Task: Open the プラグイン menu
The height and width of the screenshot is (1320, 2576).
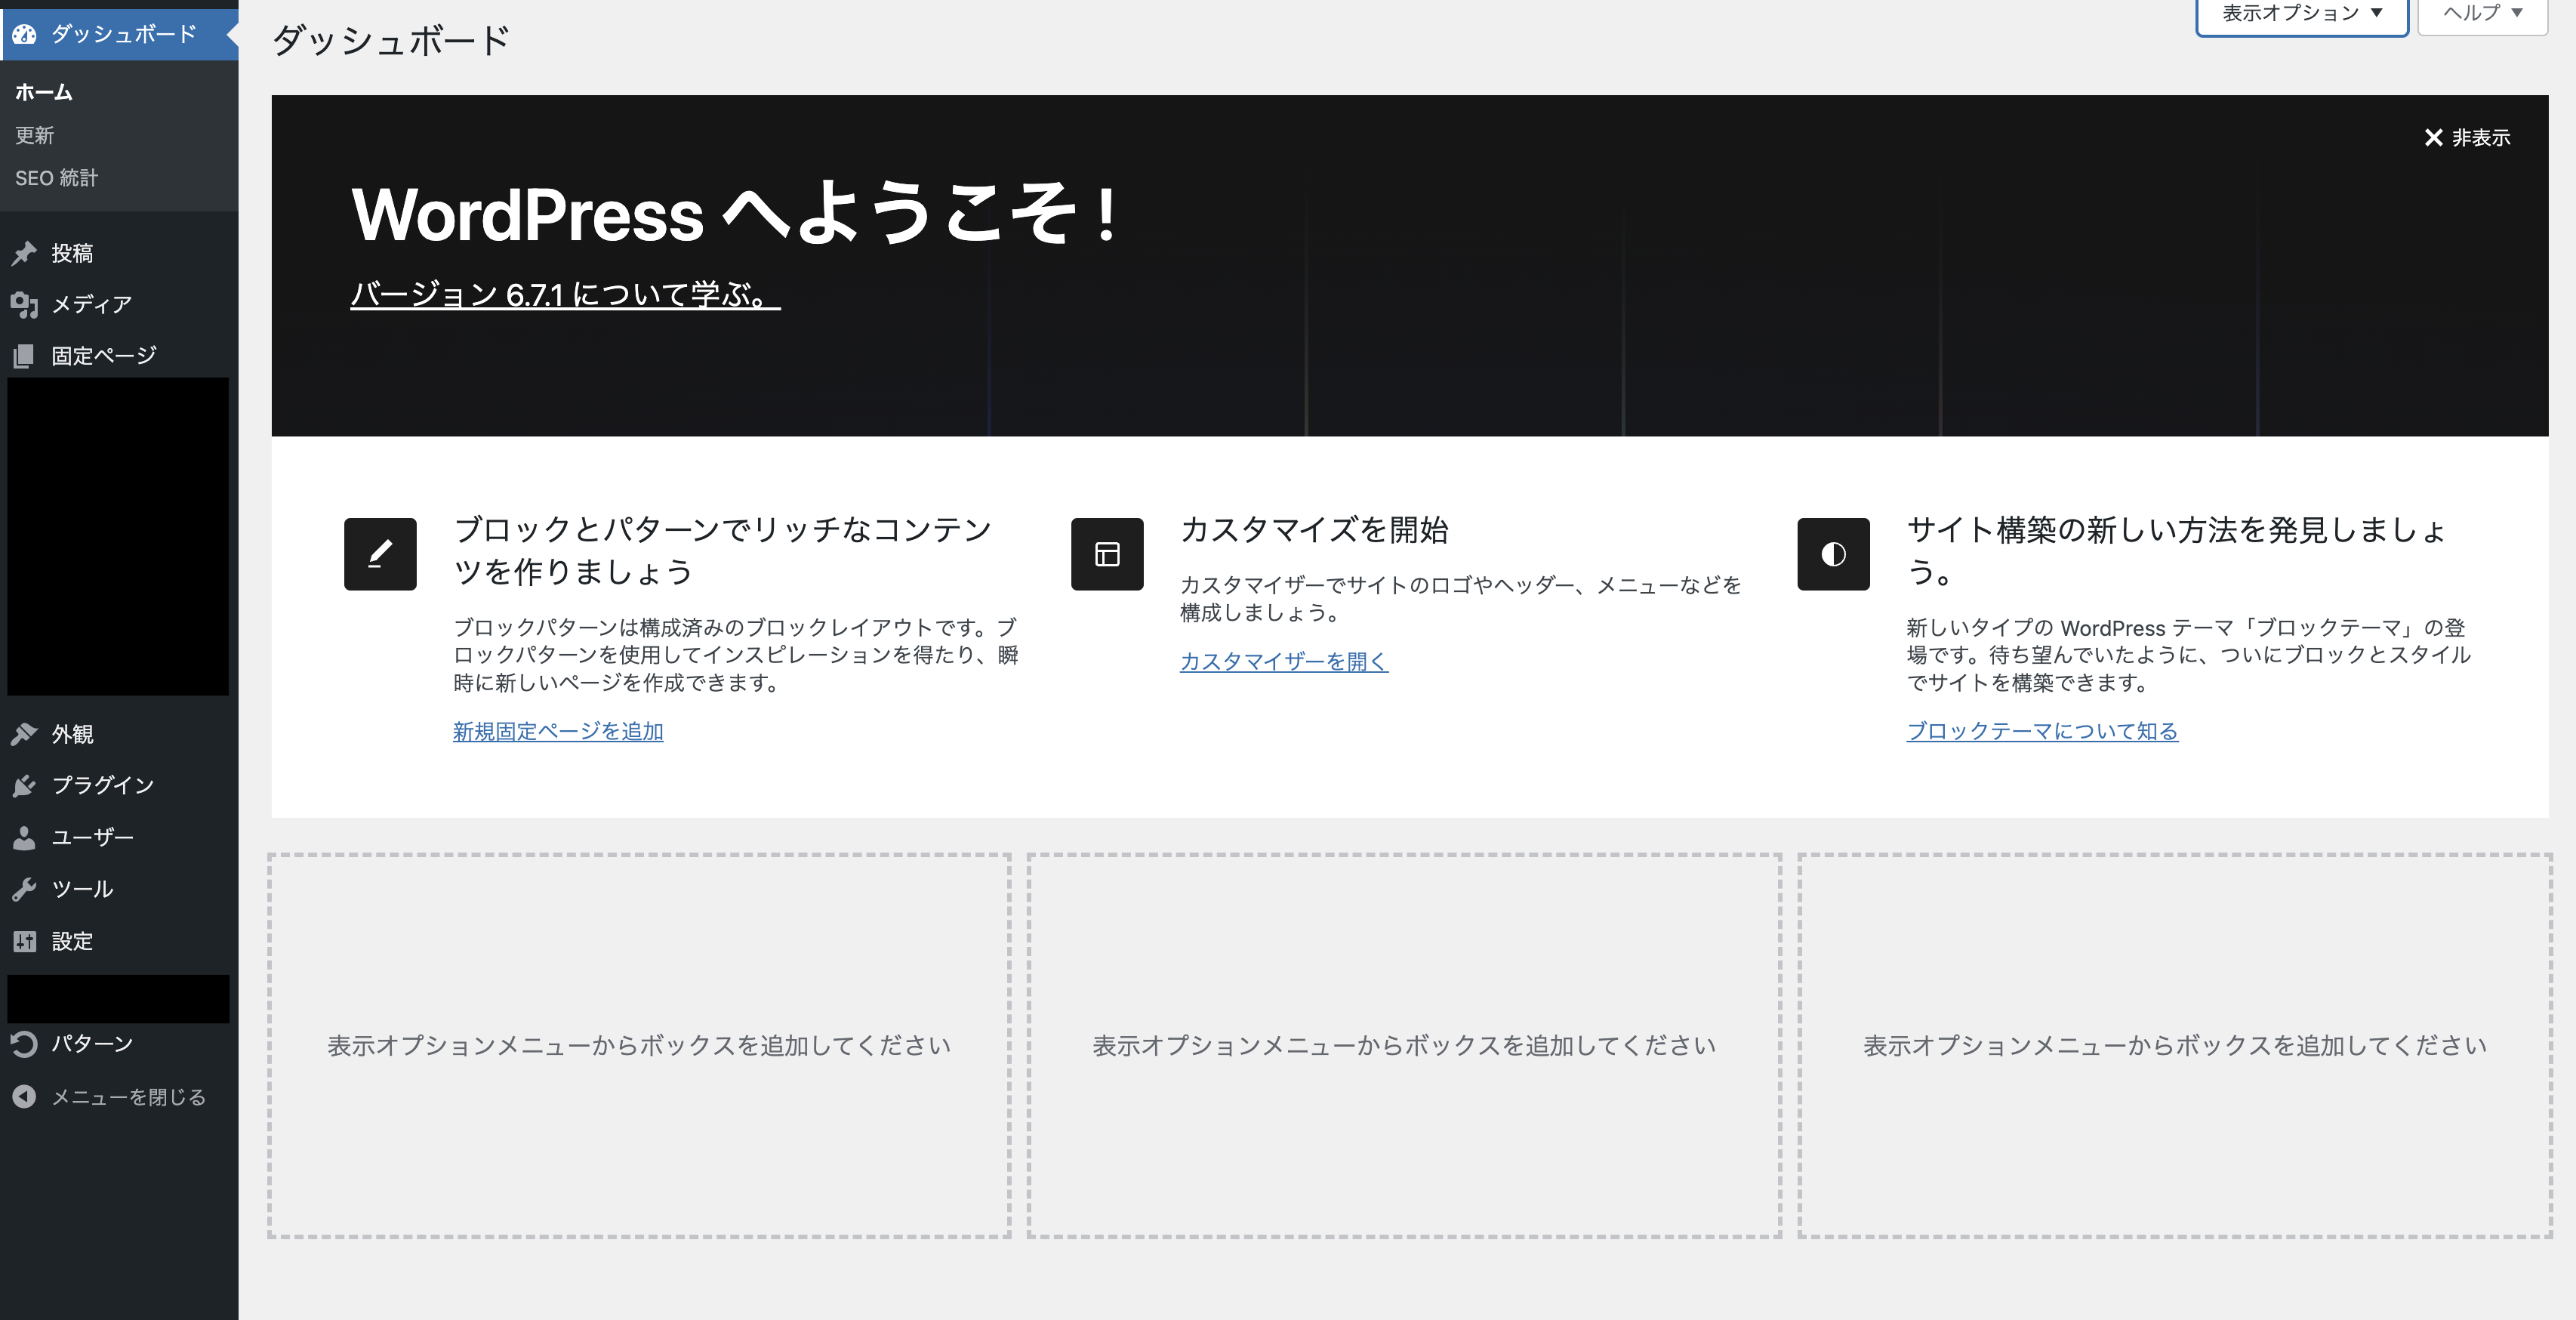Action: click(119, 785)
